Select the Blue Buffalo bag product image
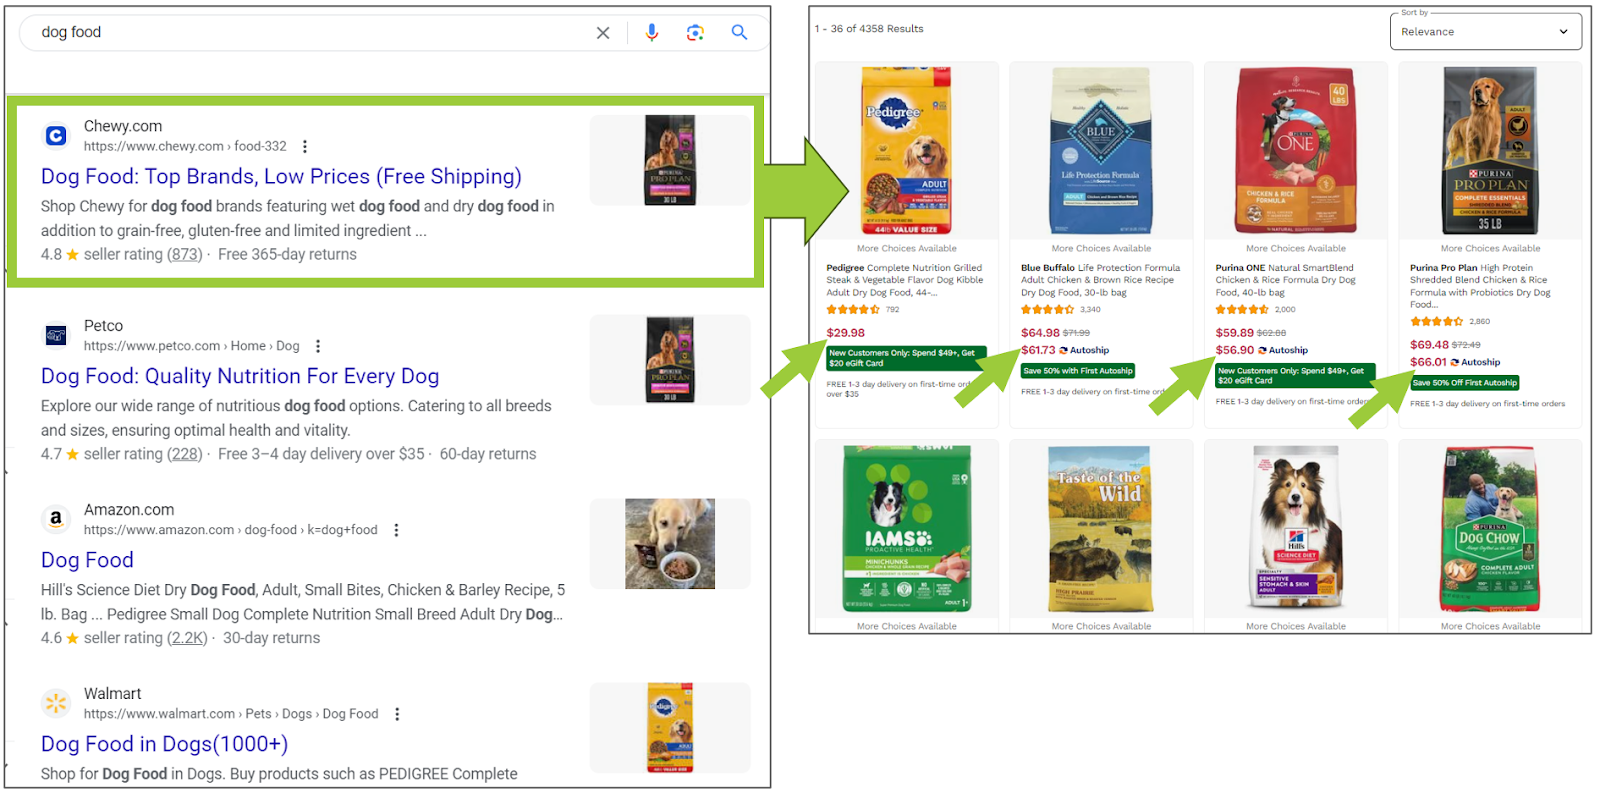Viewport: 1600px width, 793px height. click(1101, 150)
